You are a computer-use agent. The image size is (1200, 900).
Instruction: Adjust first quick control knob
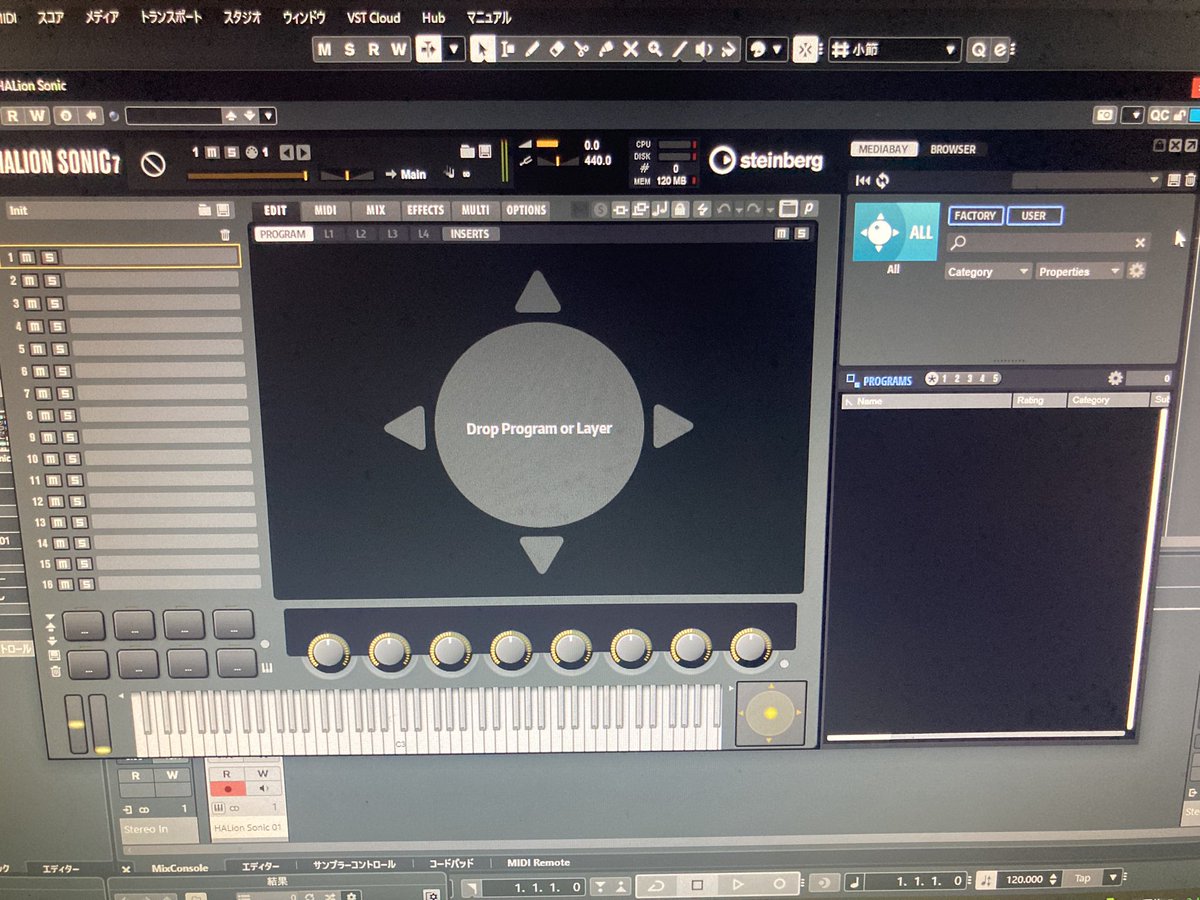(x=328, y=651)
